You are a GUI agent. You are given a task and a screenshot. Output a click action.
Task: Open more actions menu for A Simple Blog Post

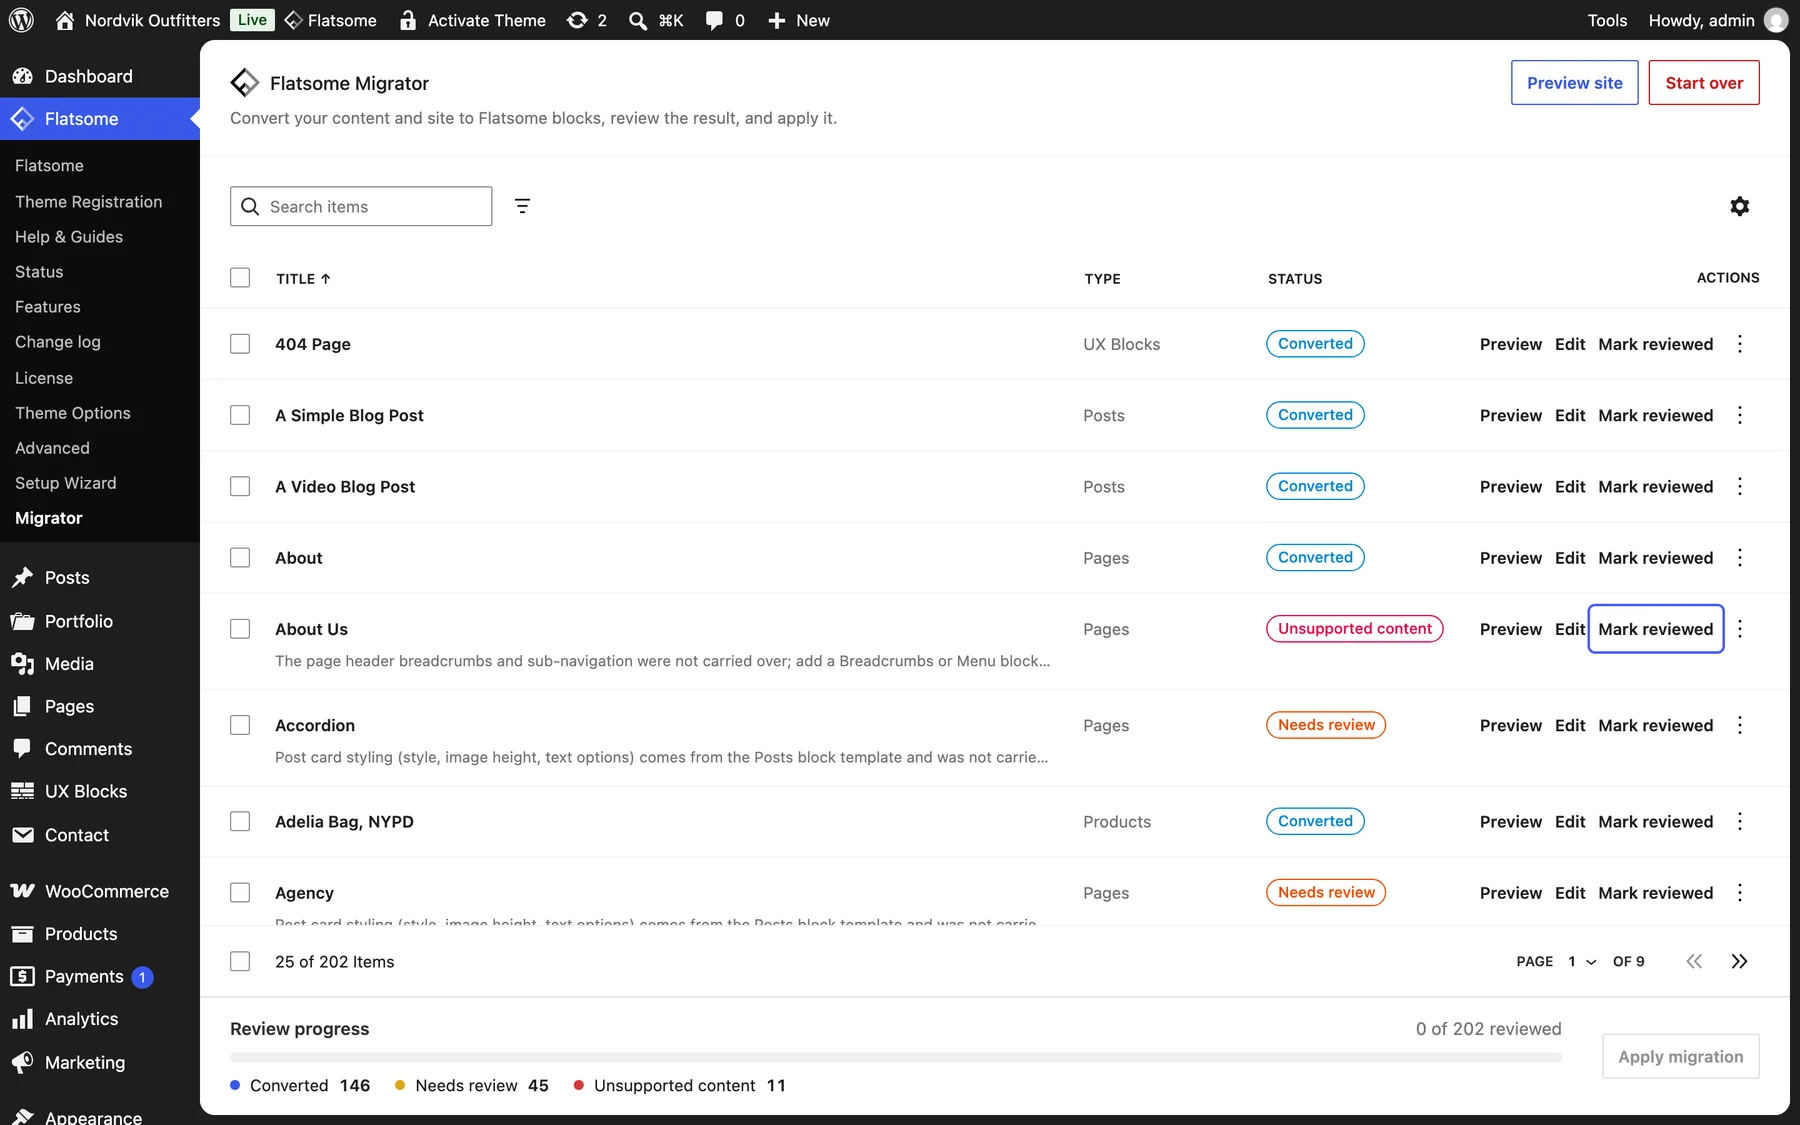1740,415
